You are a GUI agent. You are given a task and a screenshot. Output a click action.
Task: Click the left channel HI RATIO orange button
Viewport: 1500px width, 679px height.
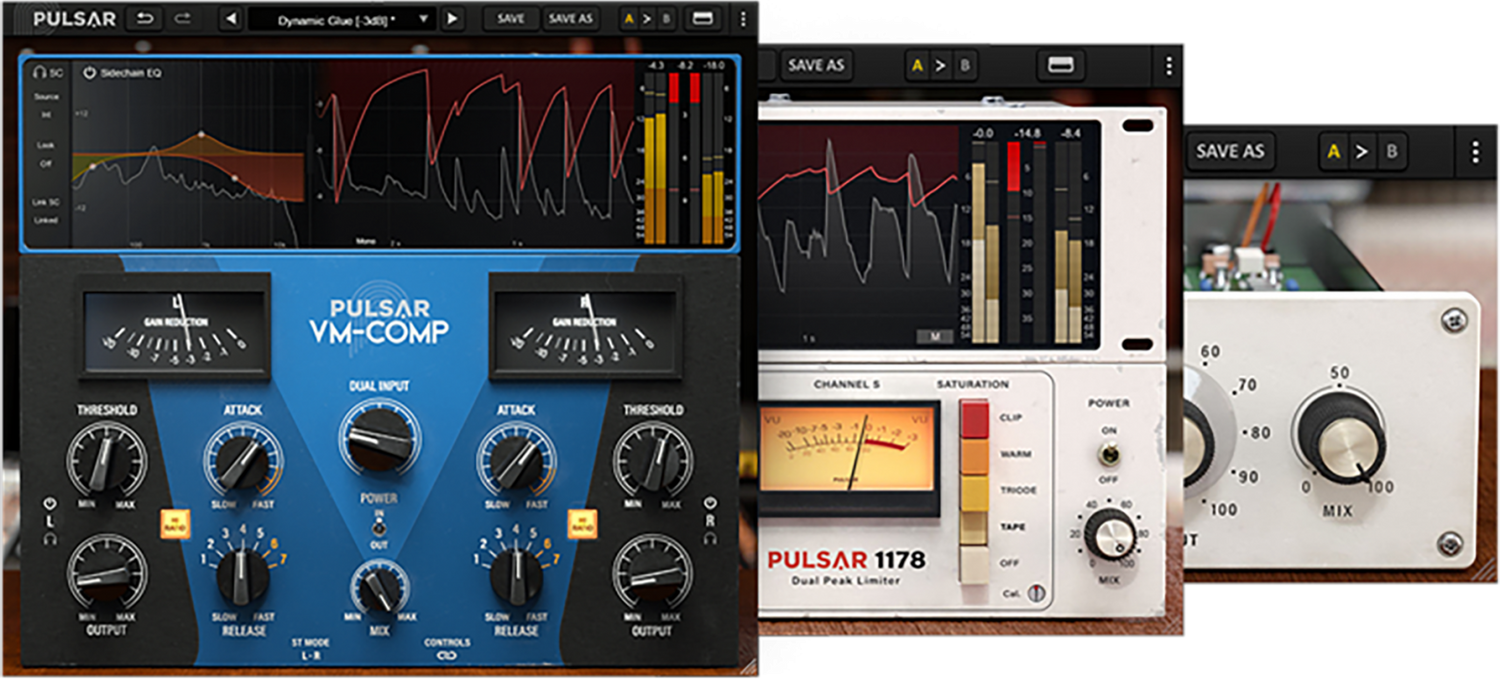click(175, 523)
